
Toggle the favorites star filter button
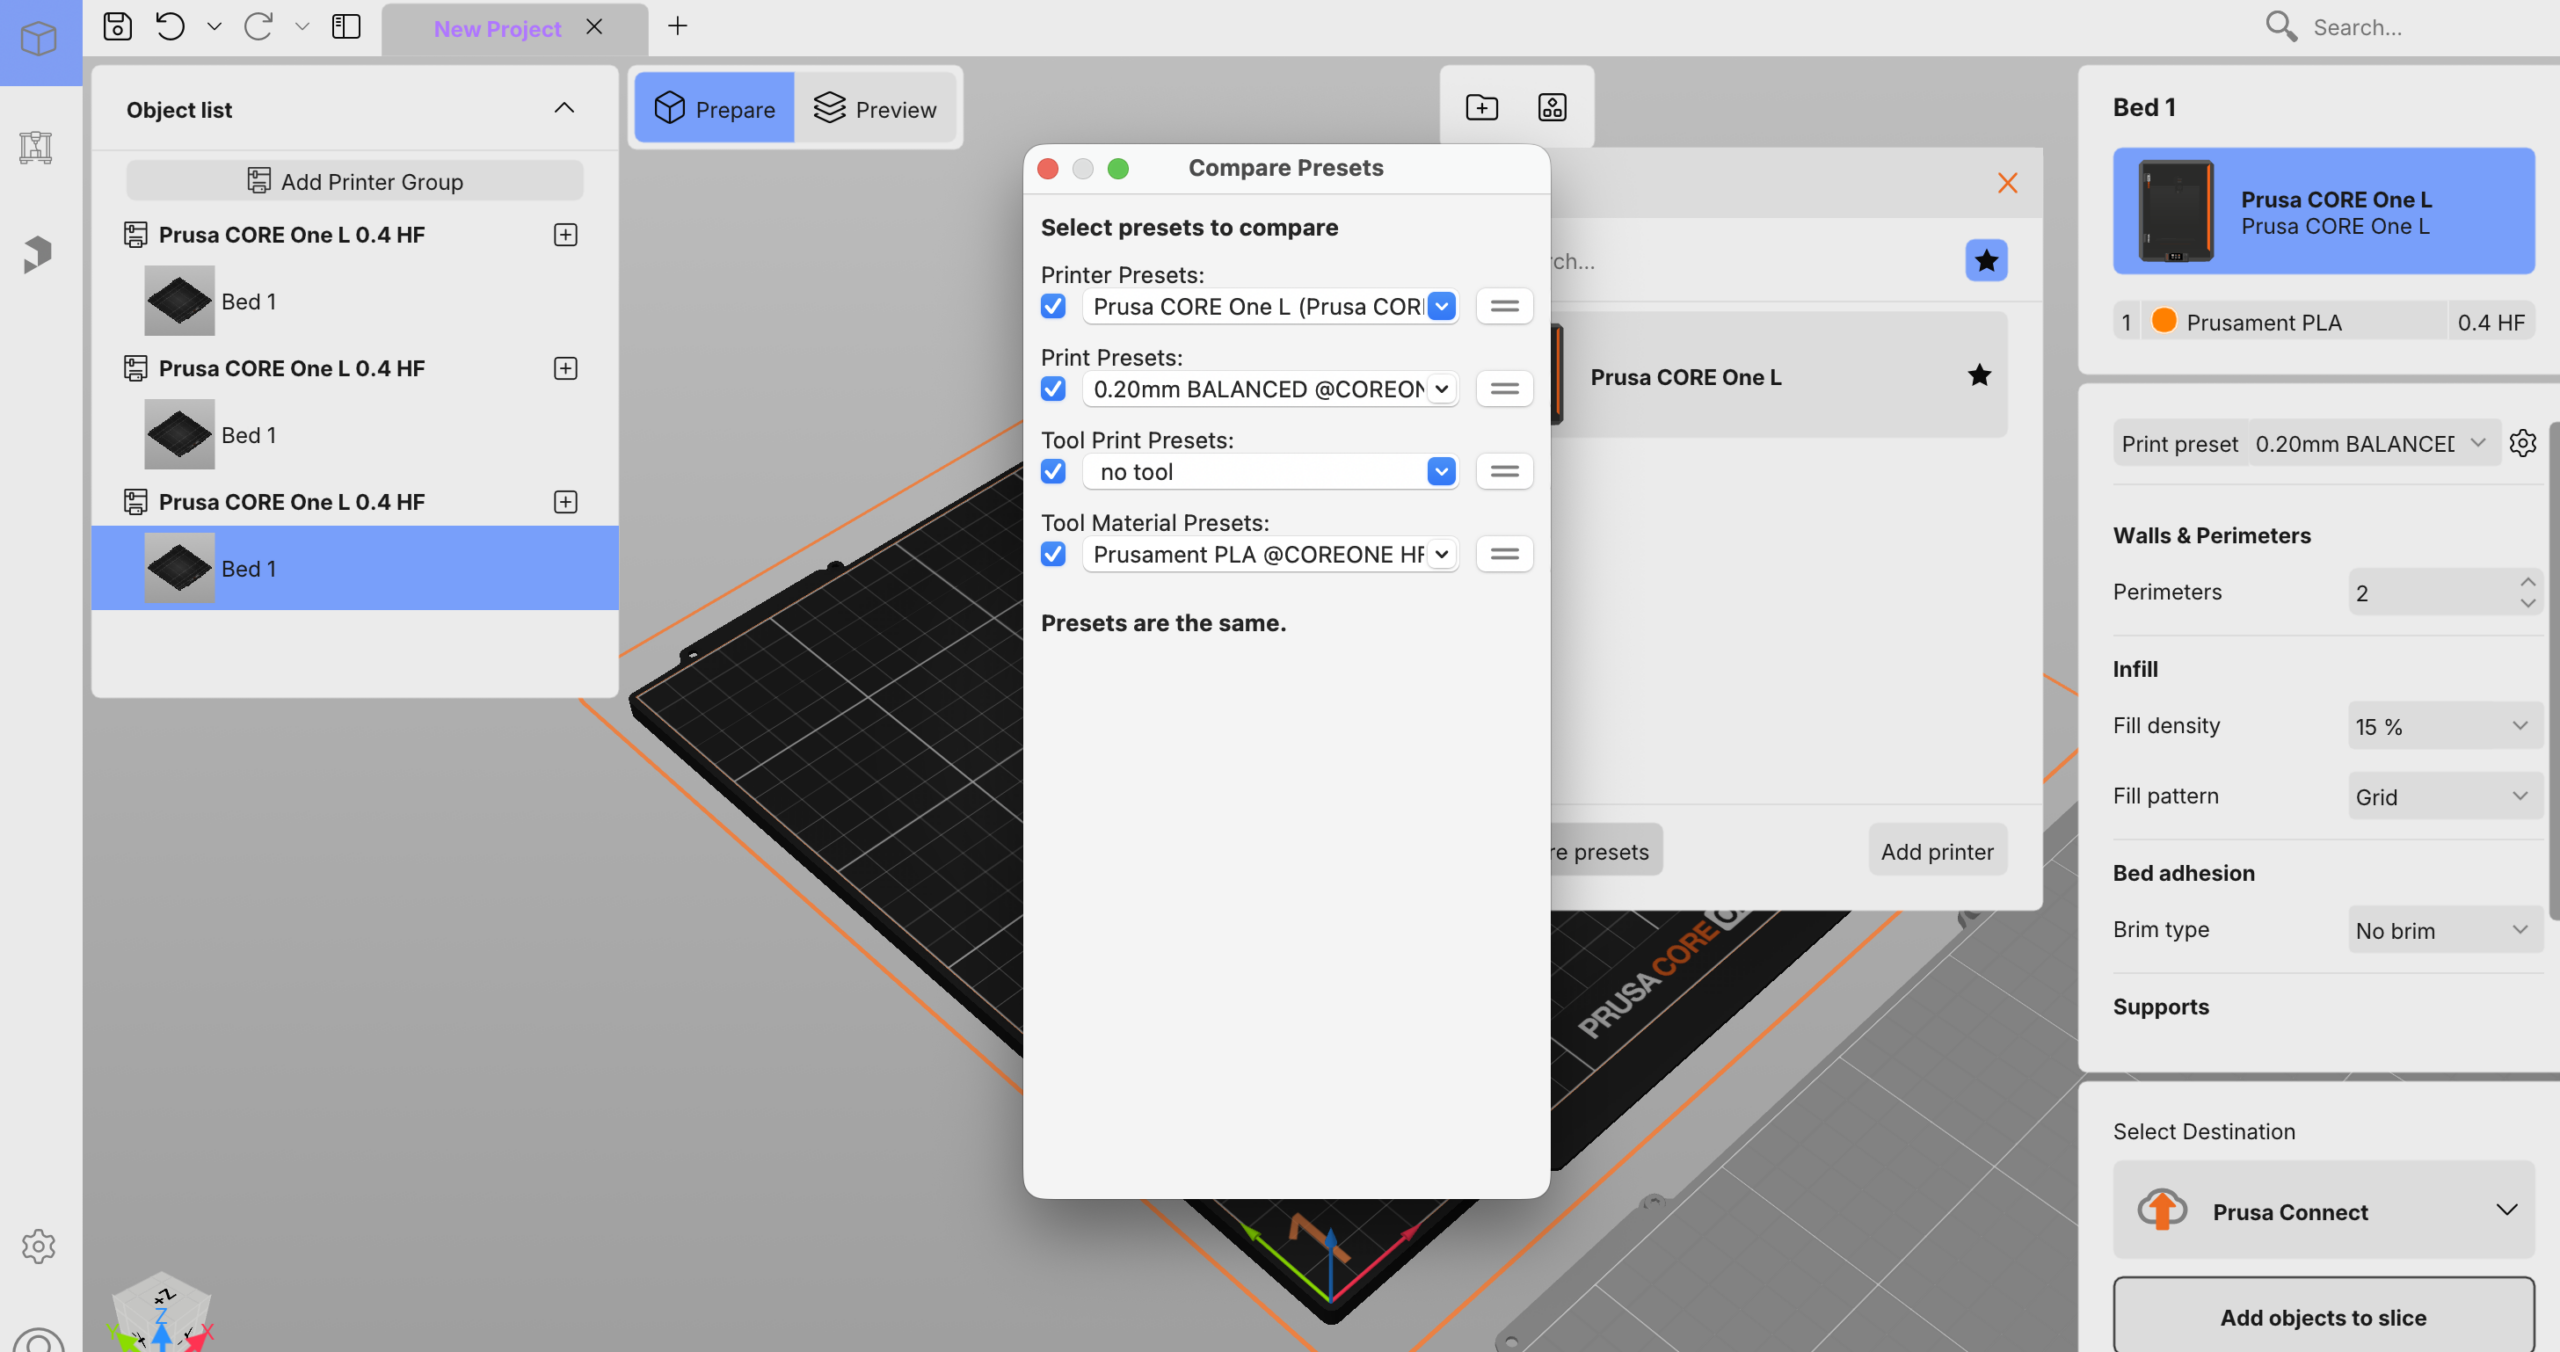point(1986,261)
